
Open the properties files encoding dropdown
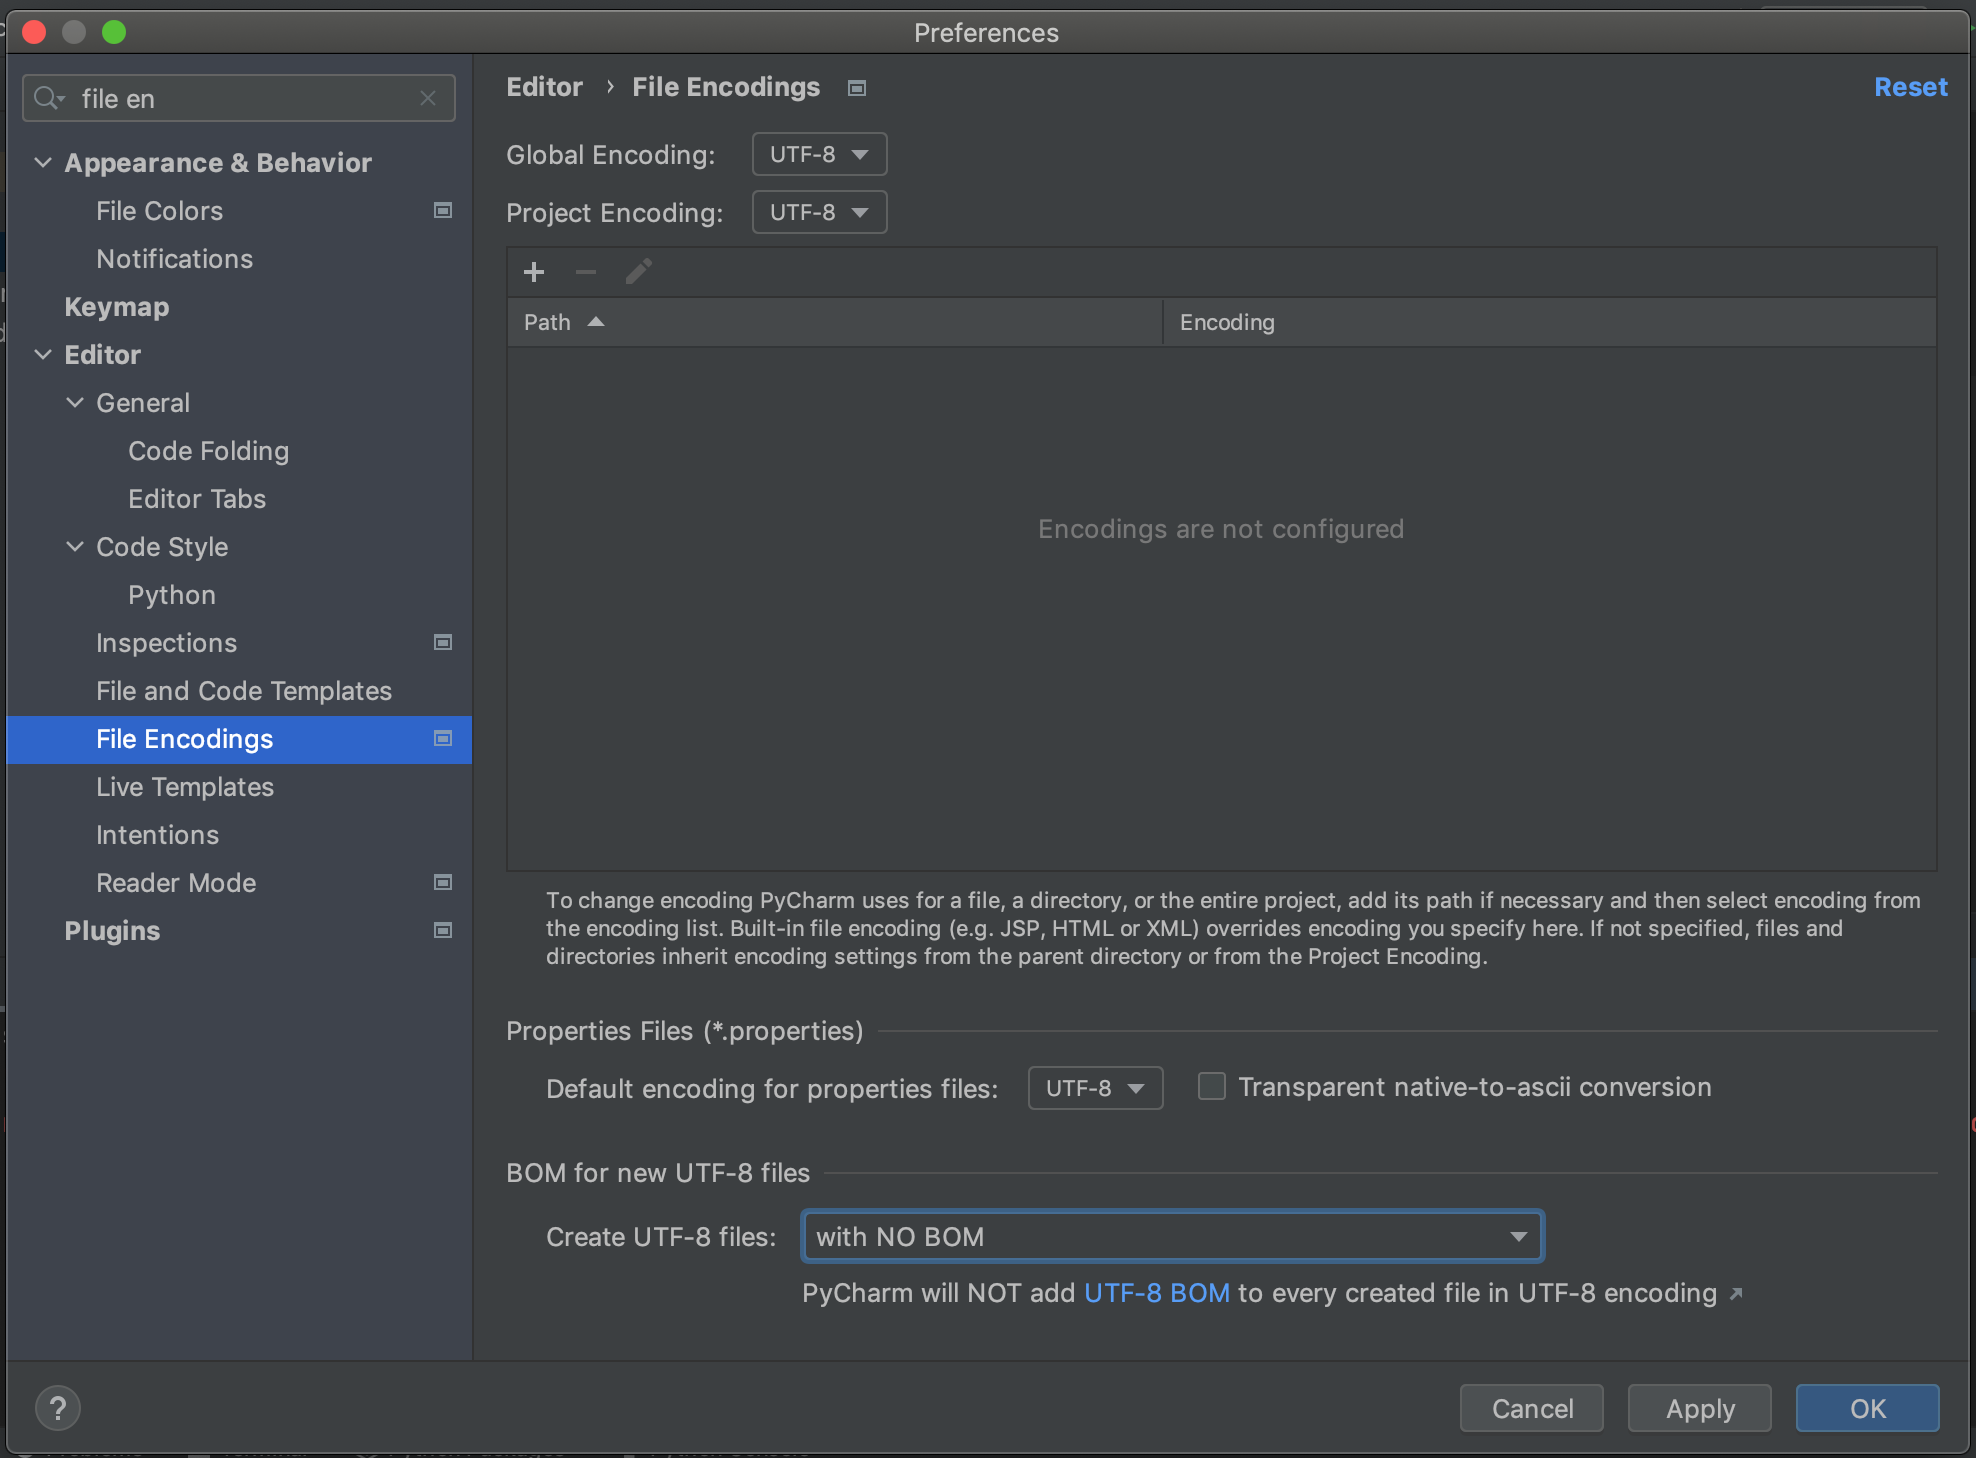[1094, 1088]
